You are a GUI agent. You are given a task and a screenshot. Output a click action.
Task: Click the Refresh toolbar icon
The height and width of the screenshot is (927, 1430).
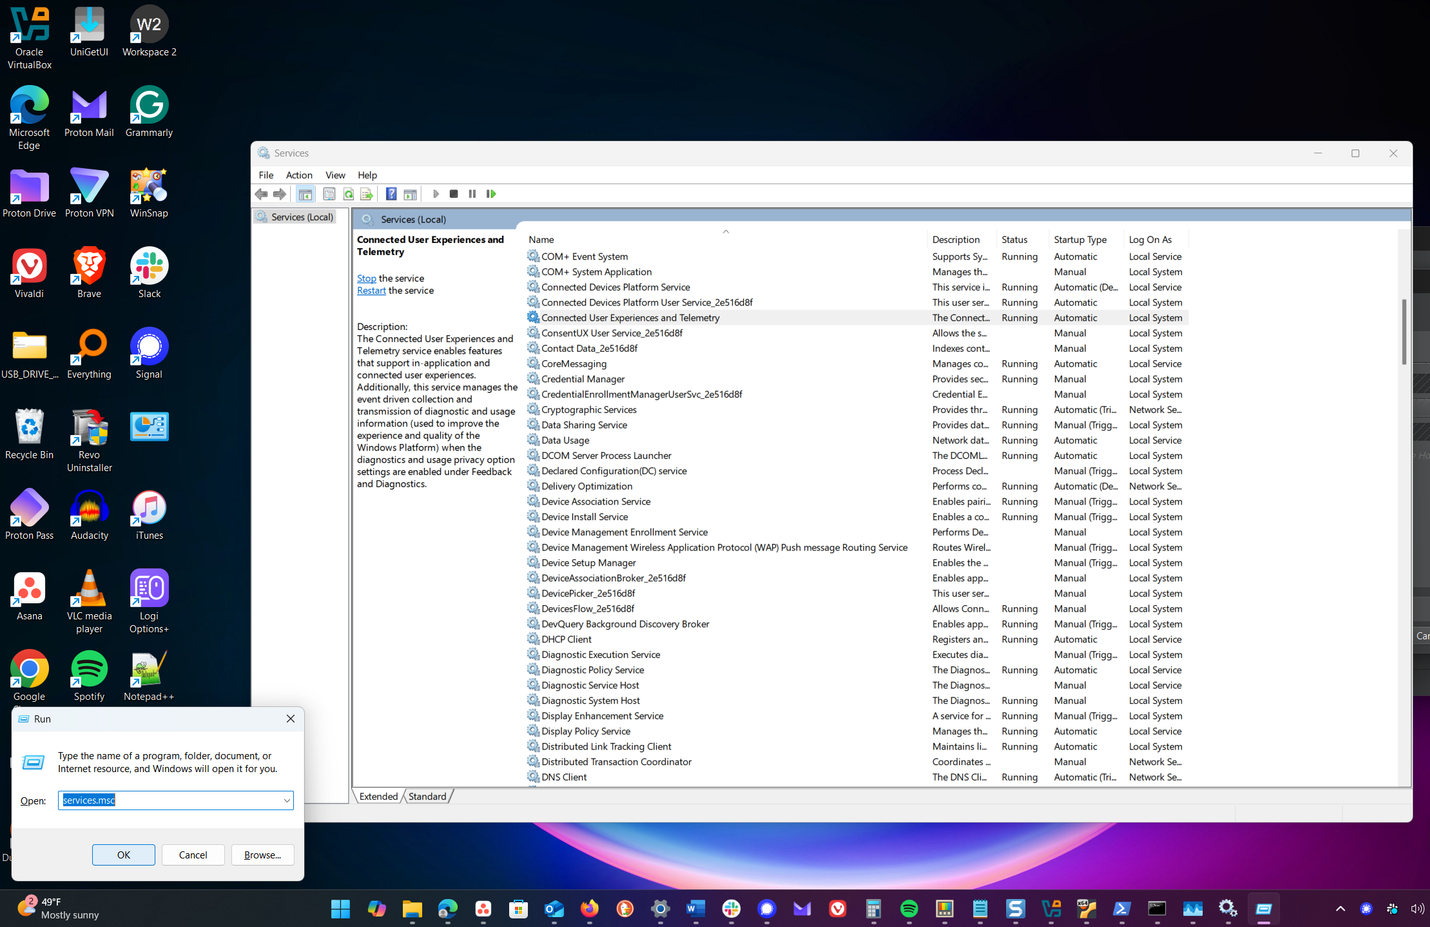click(348, 194)
